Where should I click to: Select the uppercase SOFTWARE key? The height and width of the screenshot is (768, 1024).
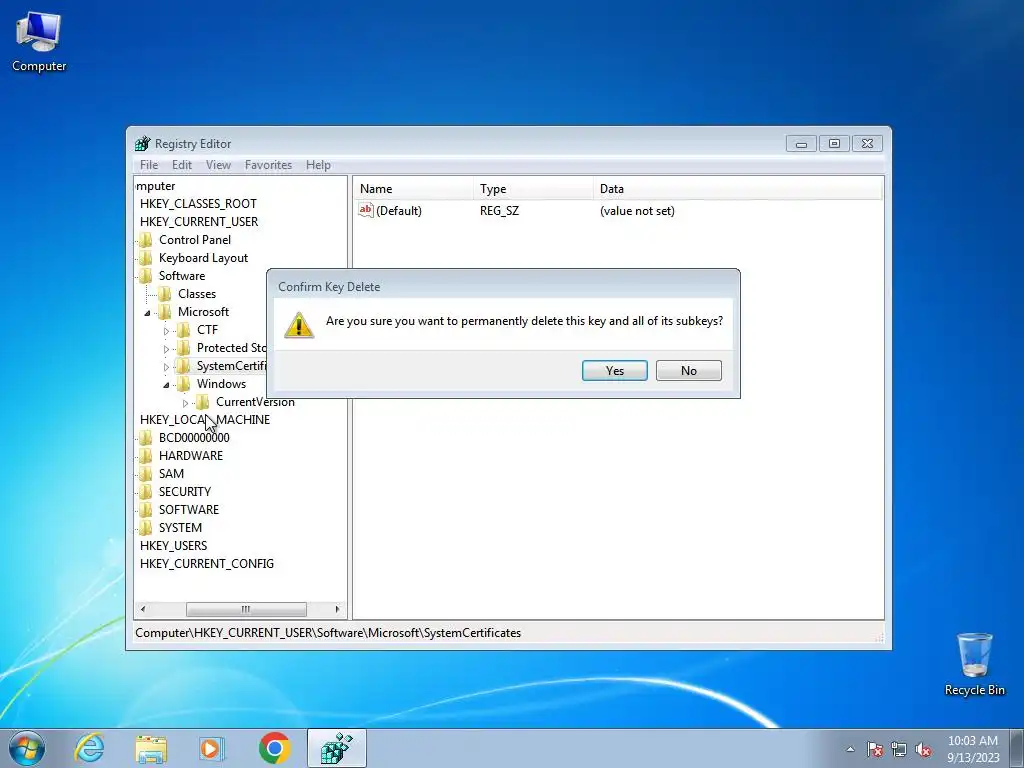[x=189, y=509]
